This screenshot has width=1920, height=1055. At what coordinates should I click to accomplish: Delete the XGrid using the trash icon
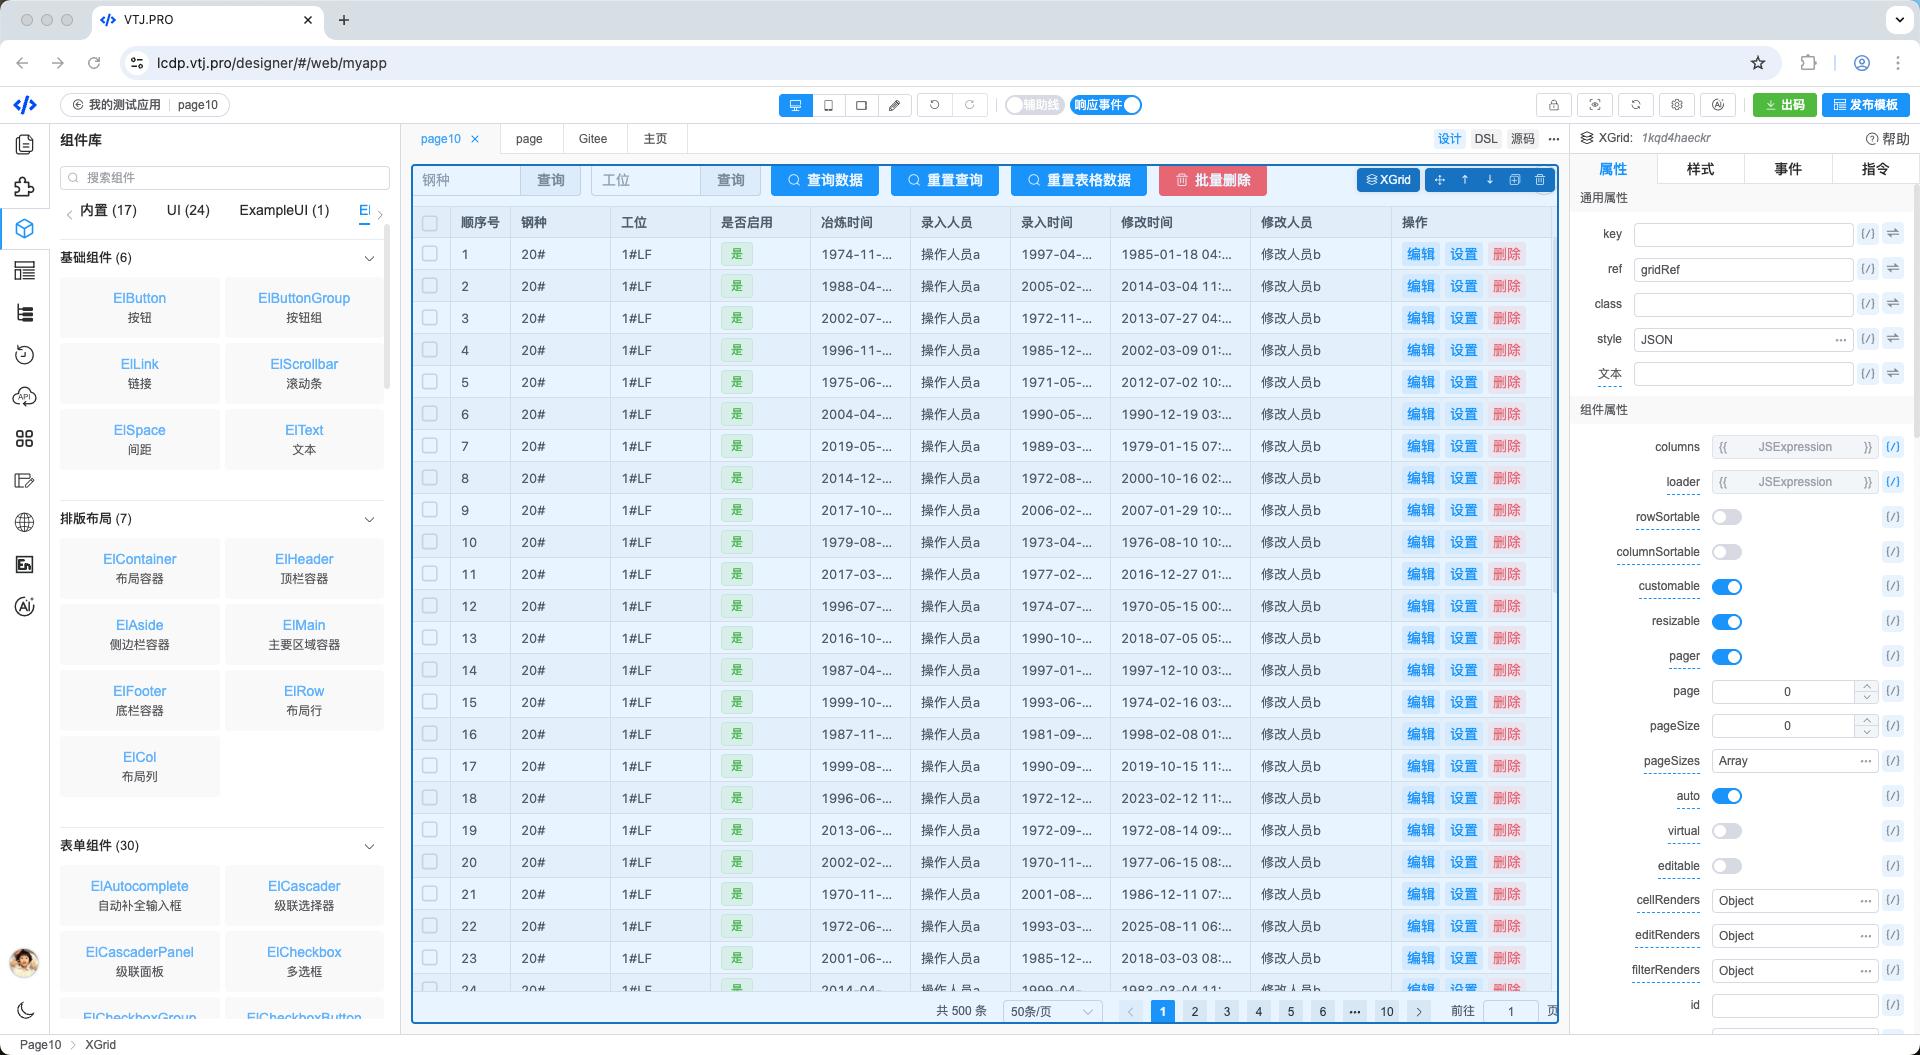(1540, 180)
